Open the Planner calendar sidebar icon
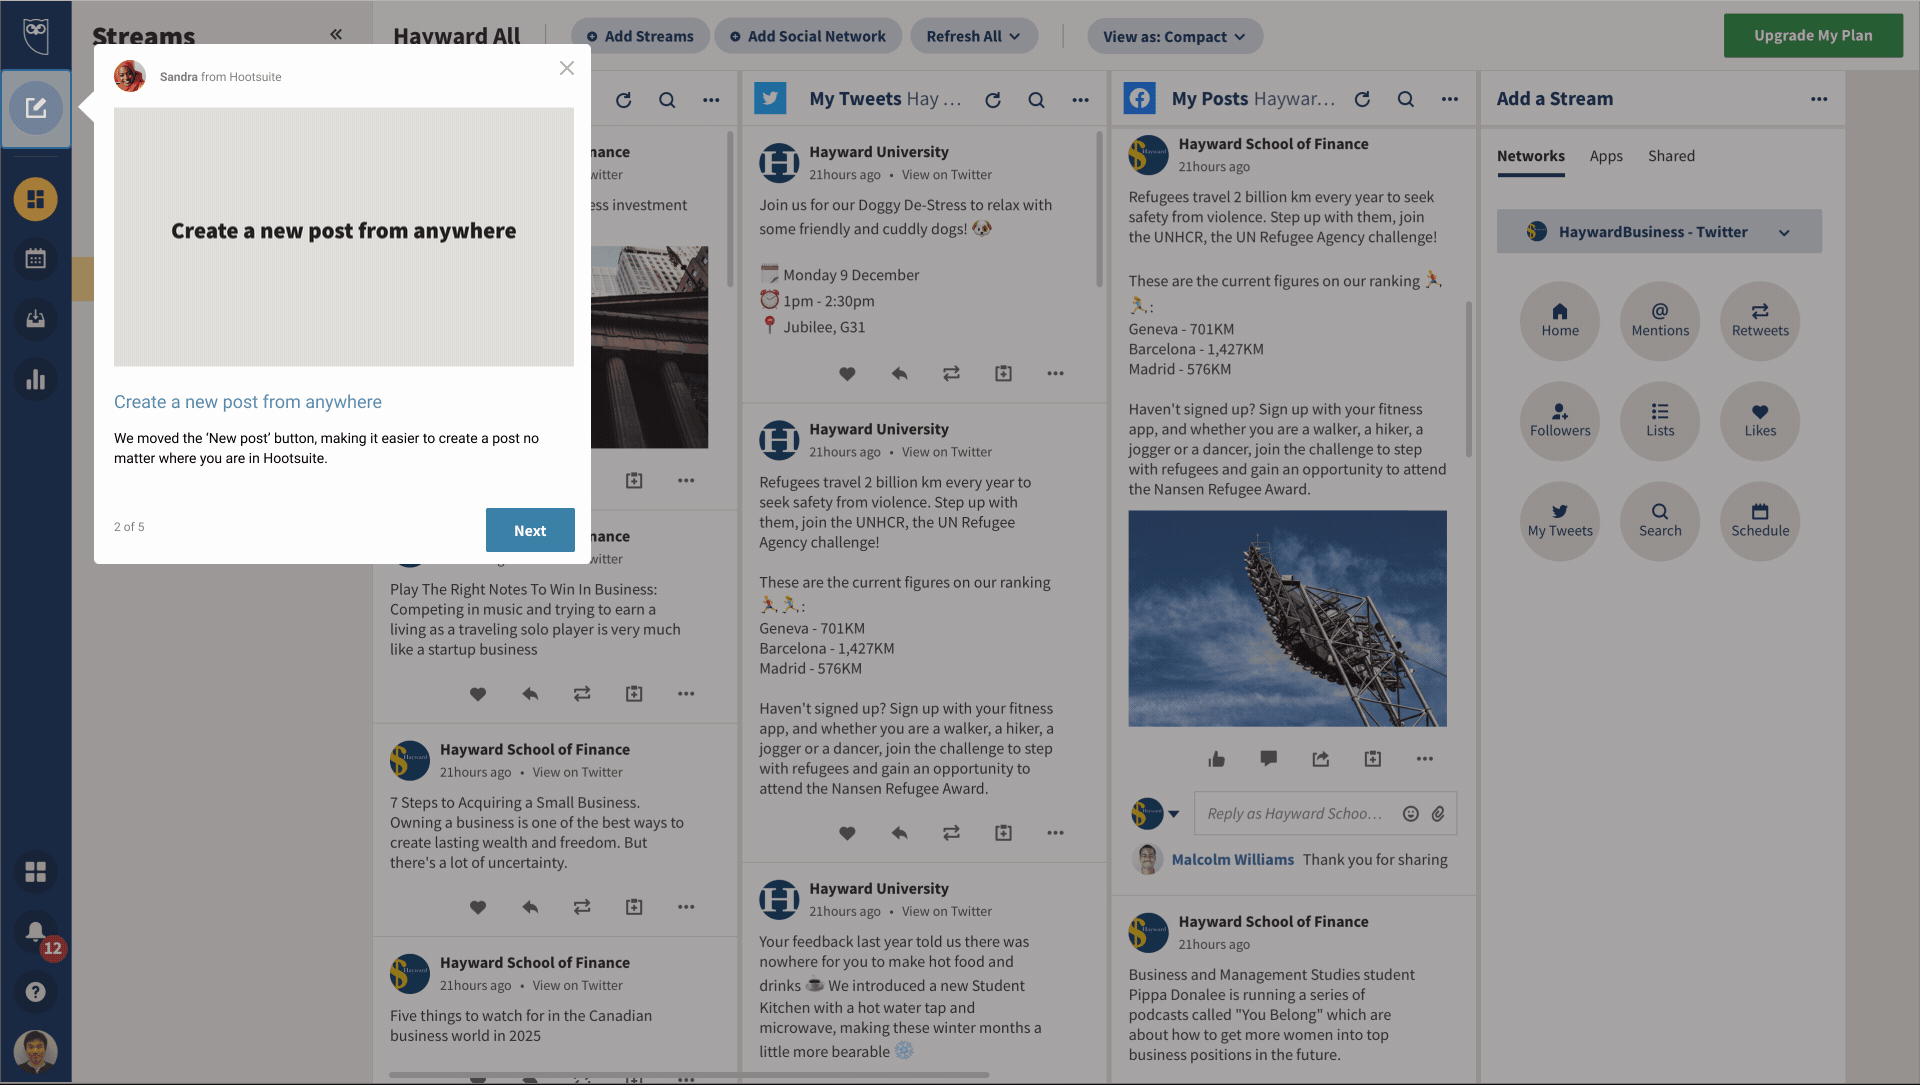This screenshot has height=1085, width=1920. click(36, 259)
